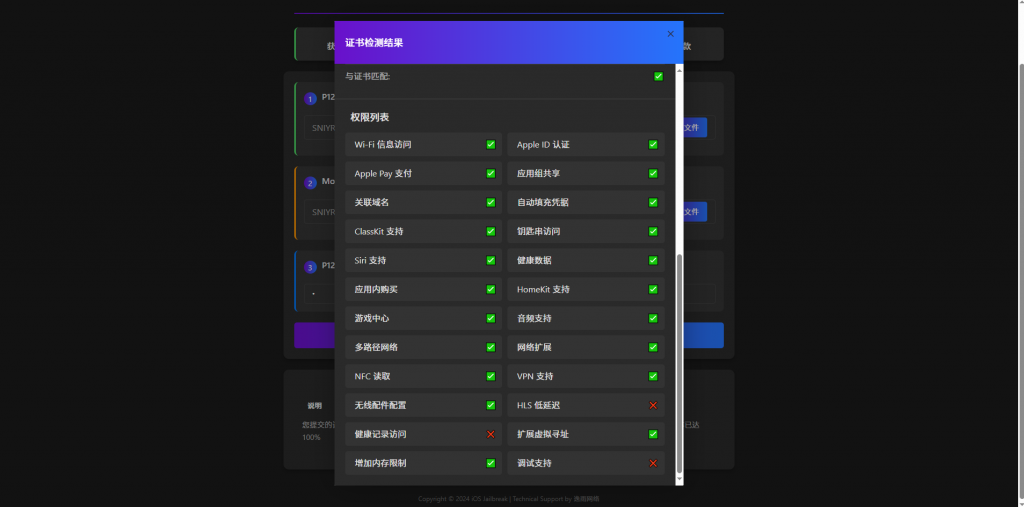Viewport: 1024px width, 507px height.
Task: Click the VPN 支持 check icon
Action: click(652, 376)
